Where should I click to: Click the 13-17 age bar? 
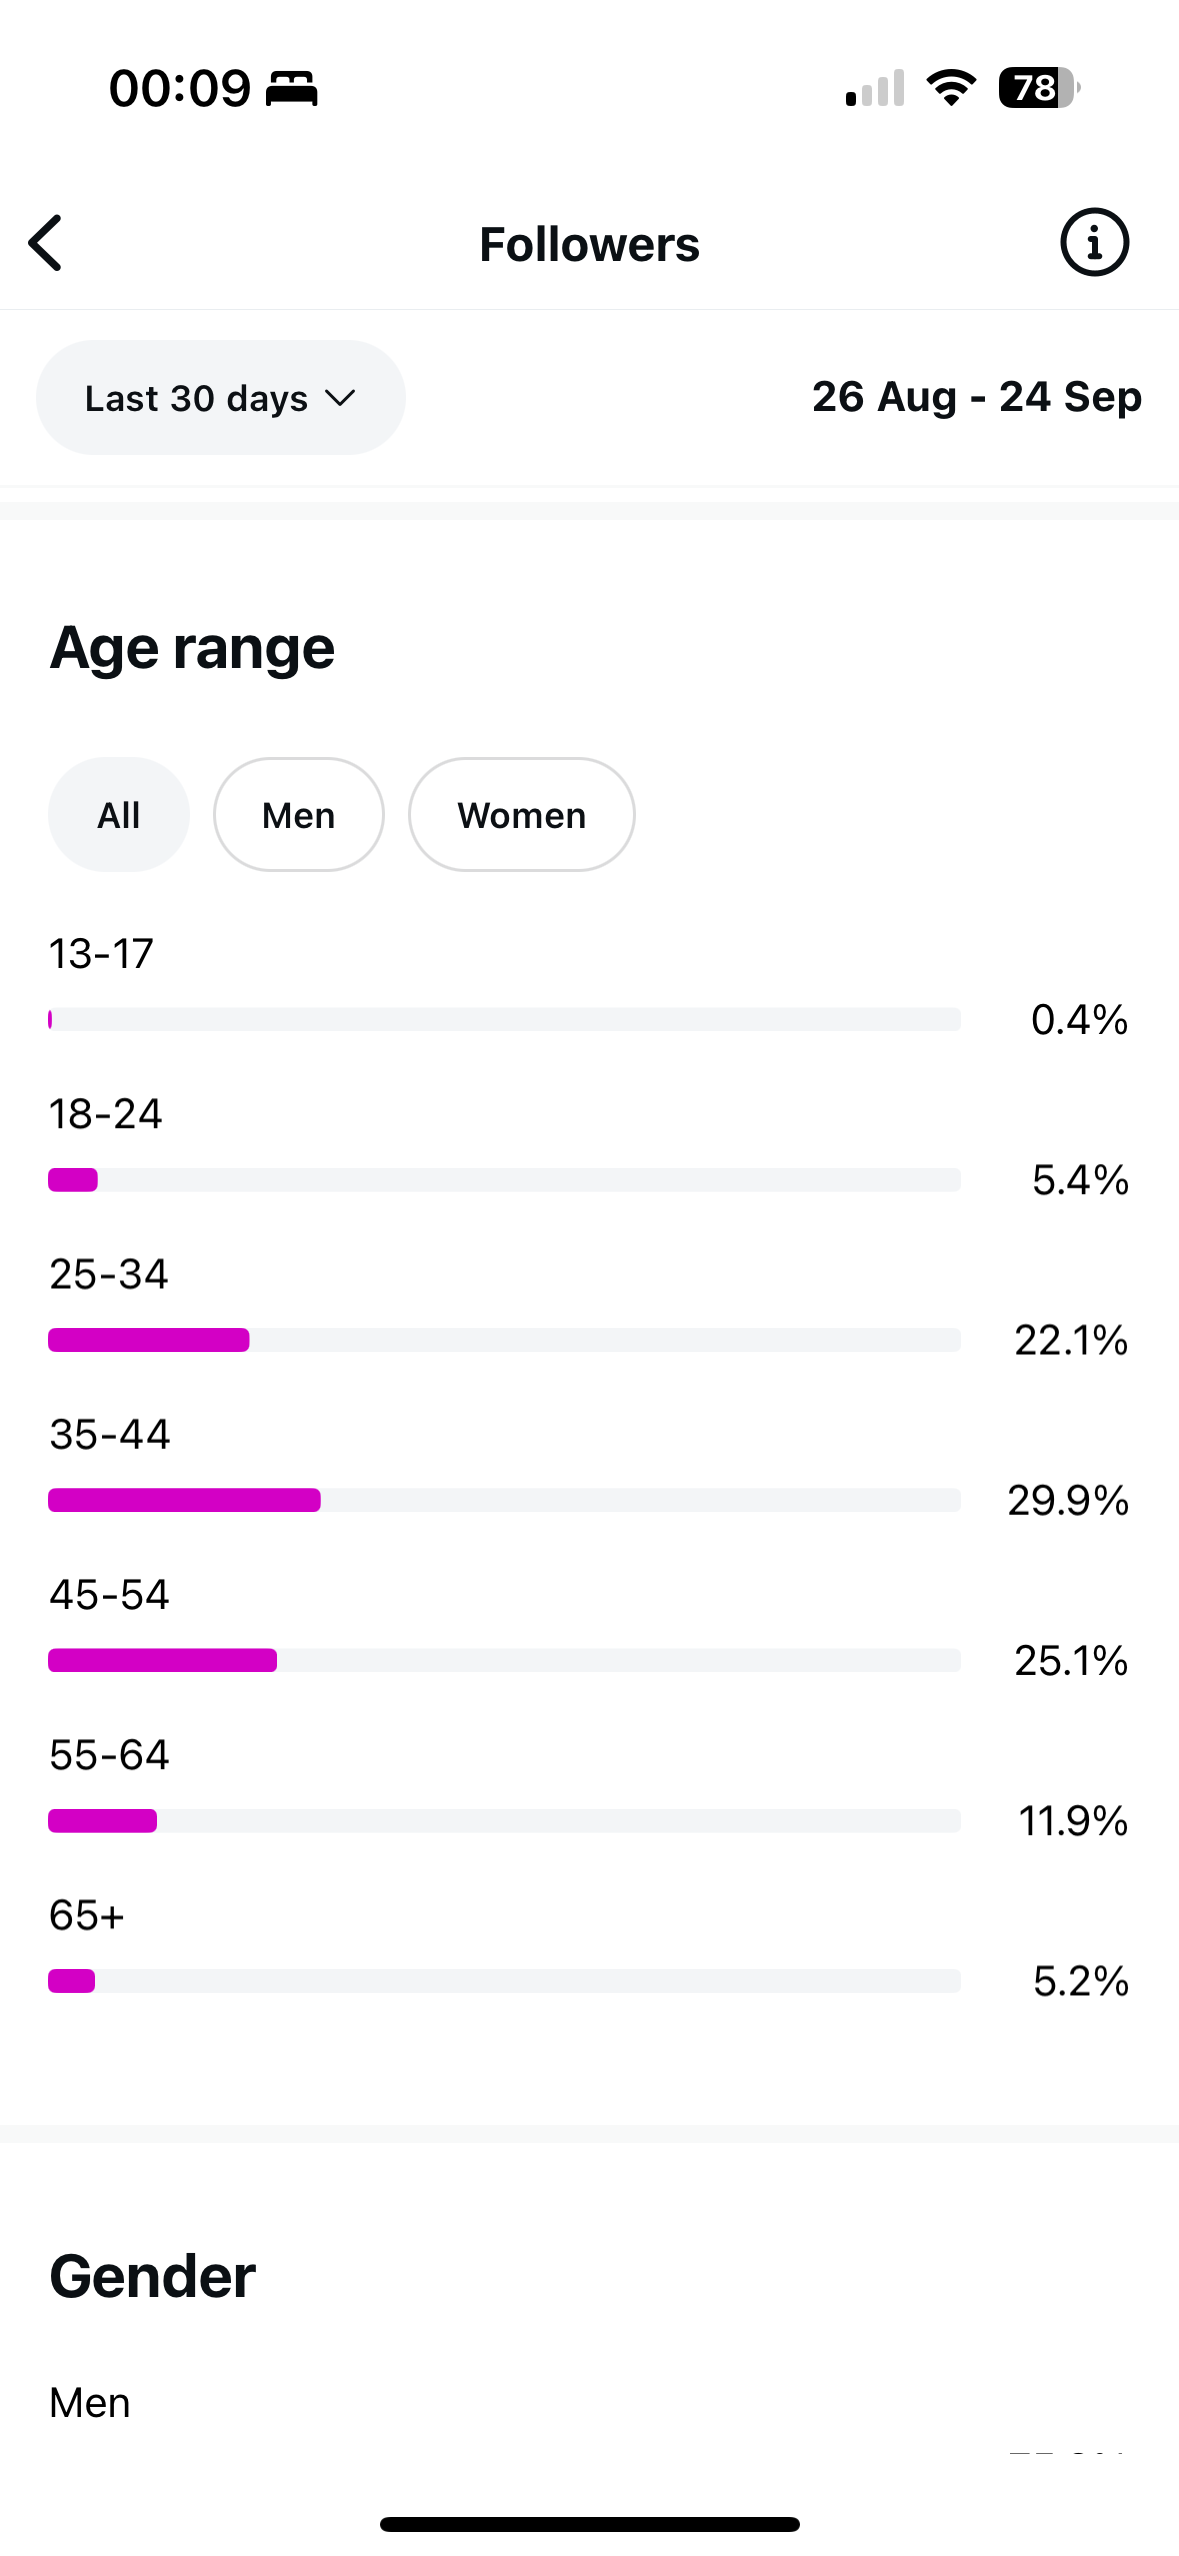[504, 1020]
